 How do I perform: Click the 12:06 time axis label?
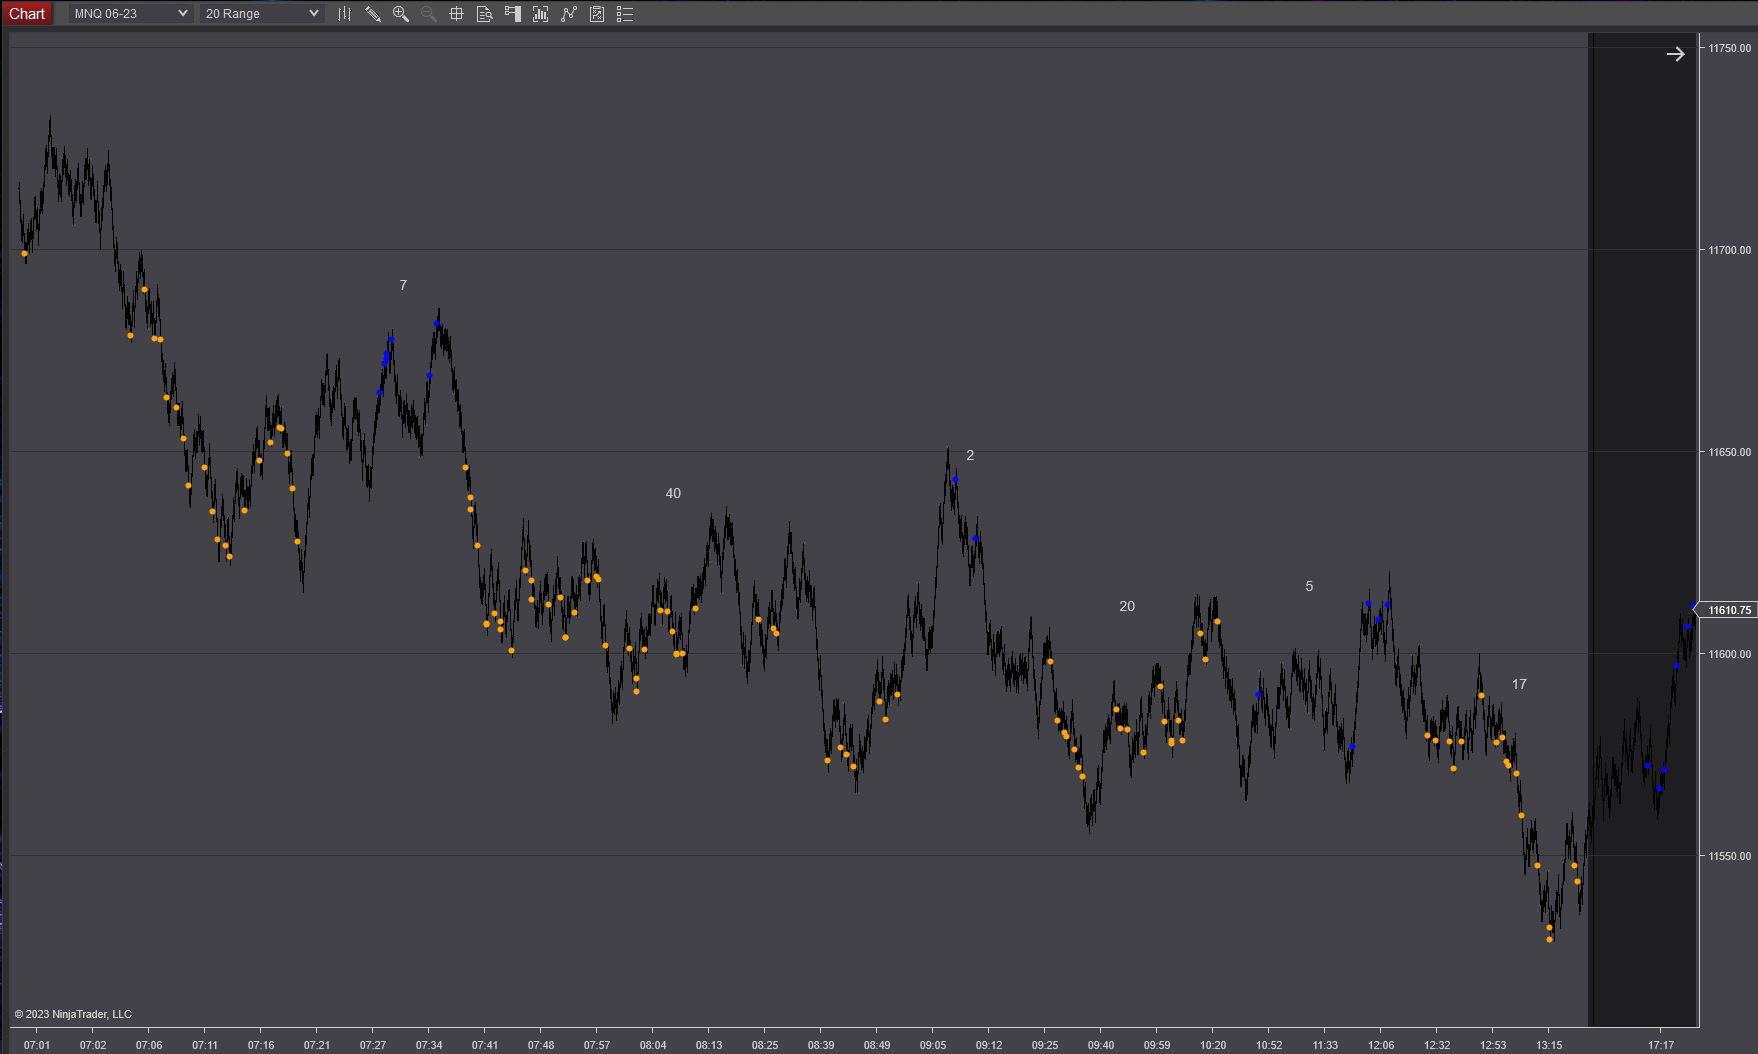pos(1381,1045)
